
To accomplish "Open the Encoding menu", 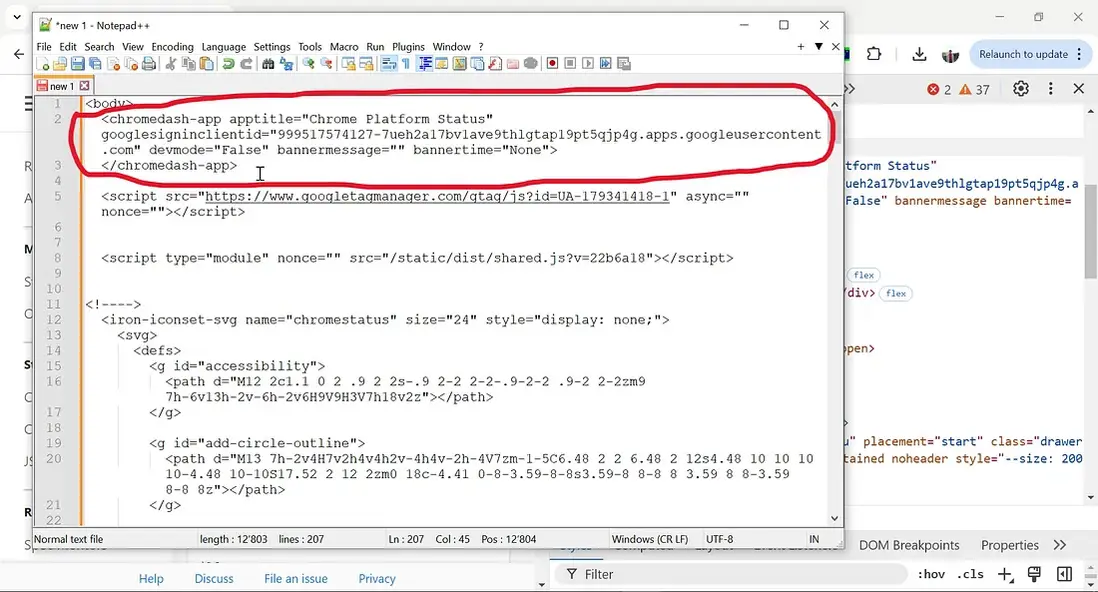I will click(172, 47).
